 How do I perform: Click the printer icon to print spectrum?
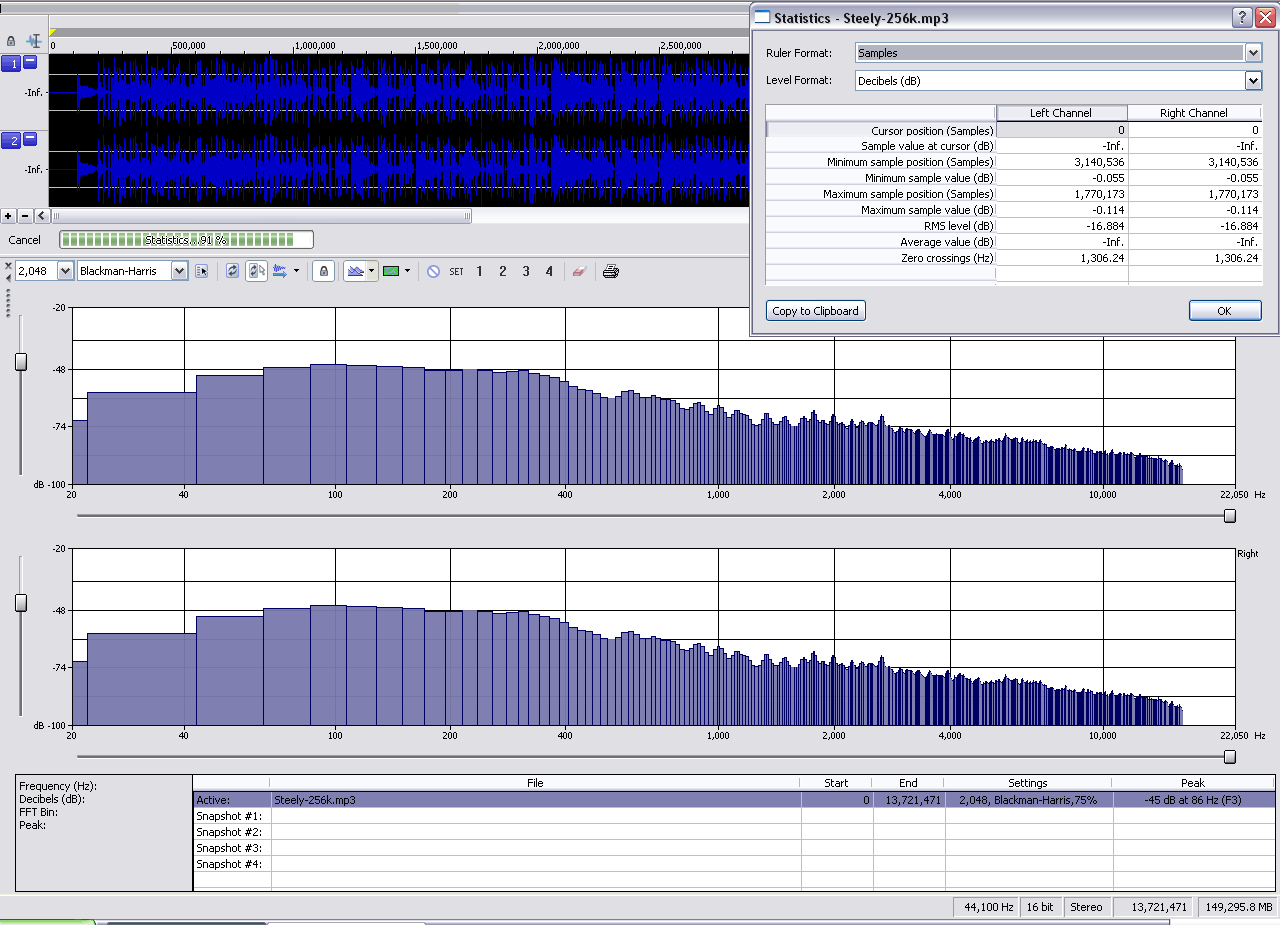click(x=611, y=271)
